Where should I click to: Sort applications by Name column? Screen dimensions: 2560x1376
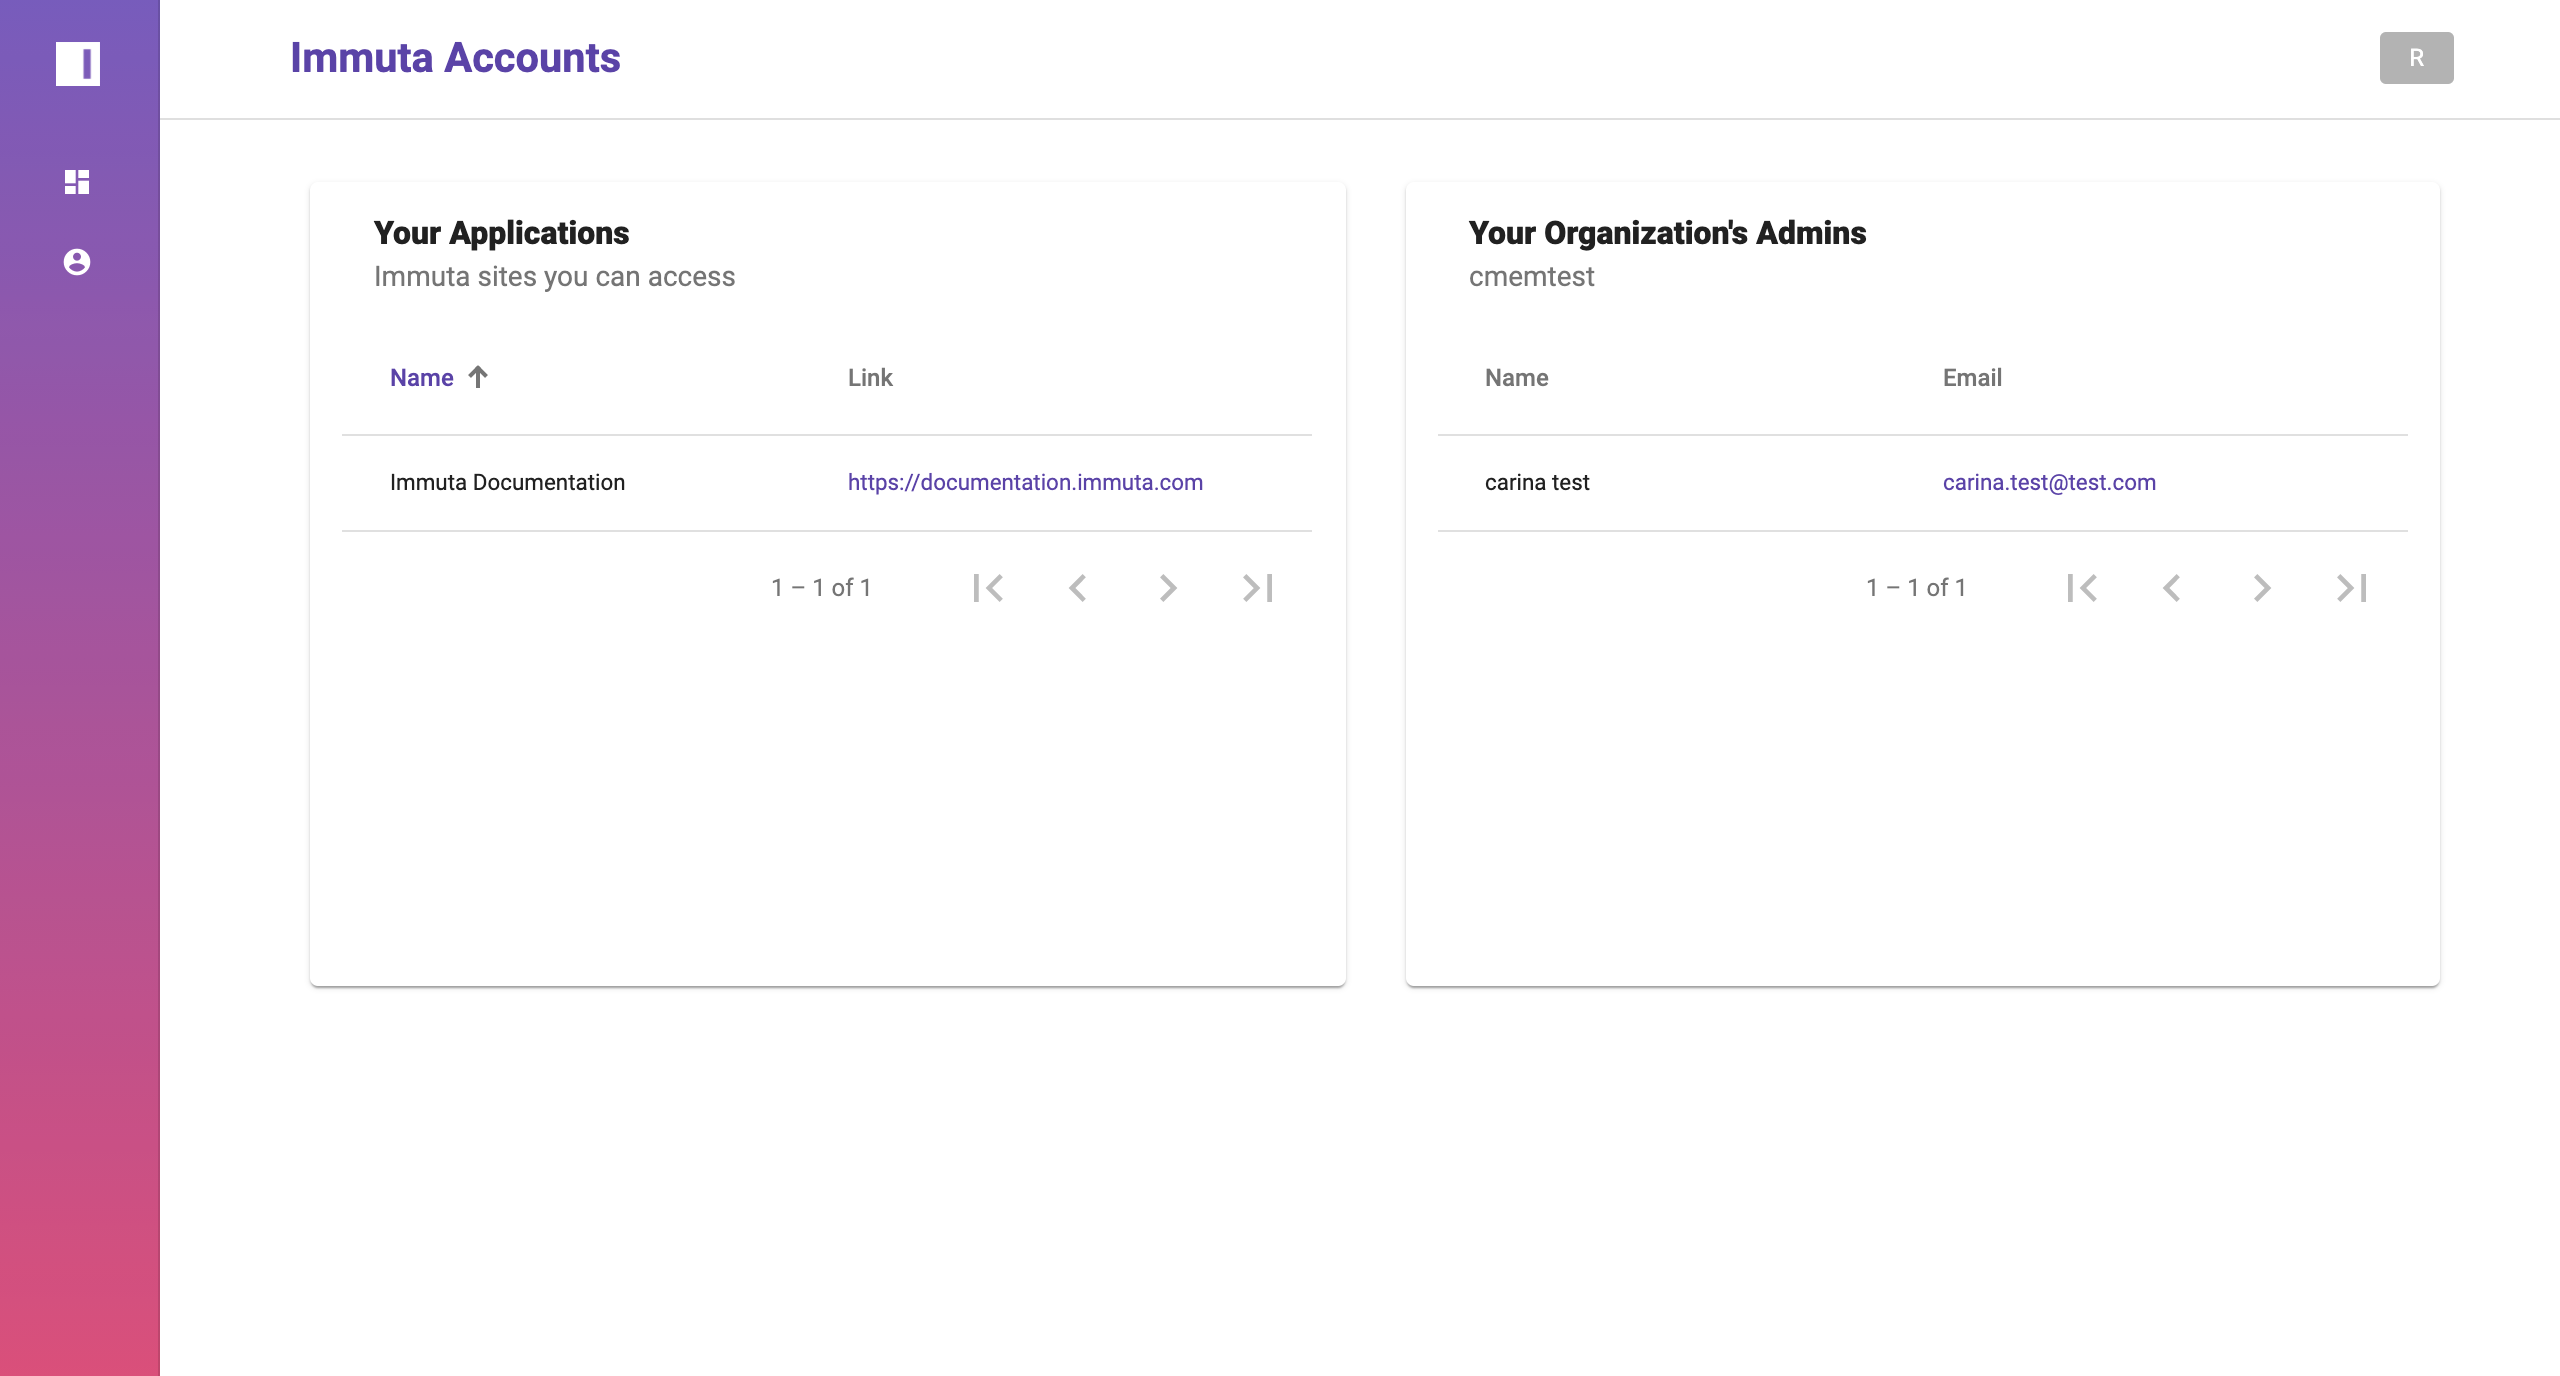pyautogui.click(x=422, y=378)
